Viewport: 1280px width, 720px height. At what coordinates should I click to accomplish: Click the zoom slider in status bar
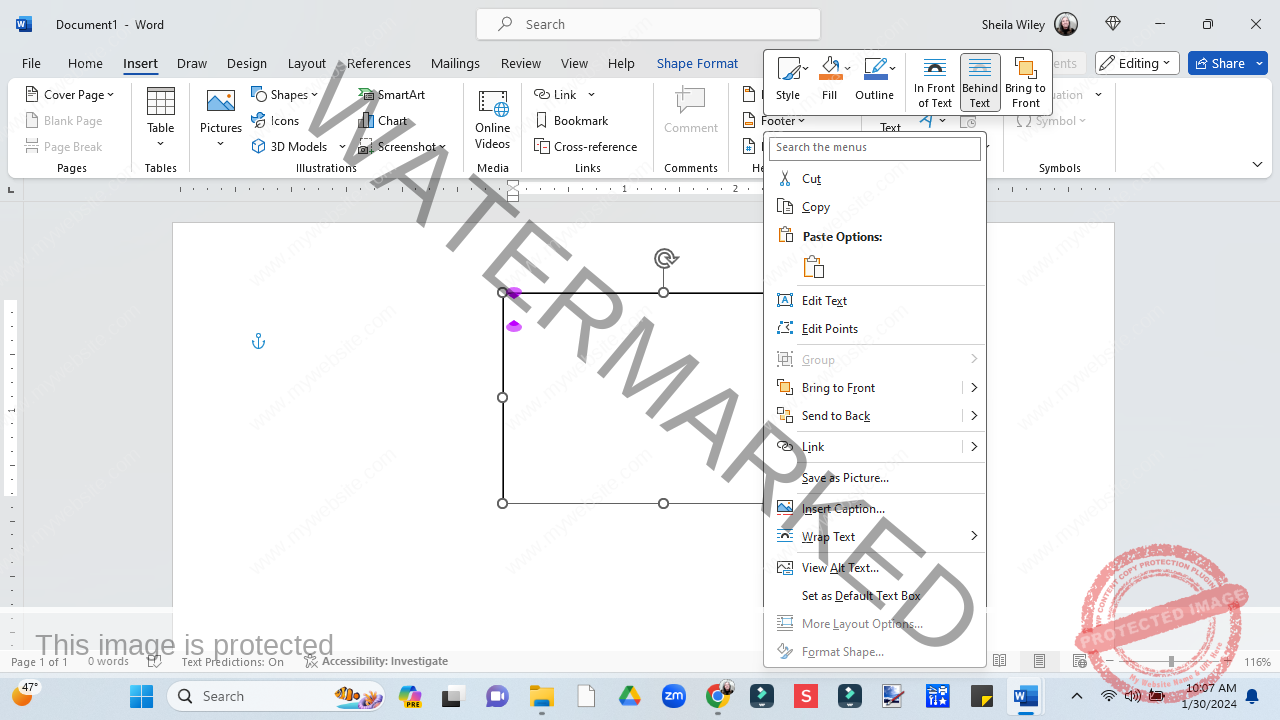click(x=1171, y=662)
